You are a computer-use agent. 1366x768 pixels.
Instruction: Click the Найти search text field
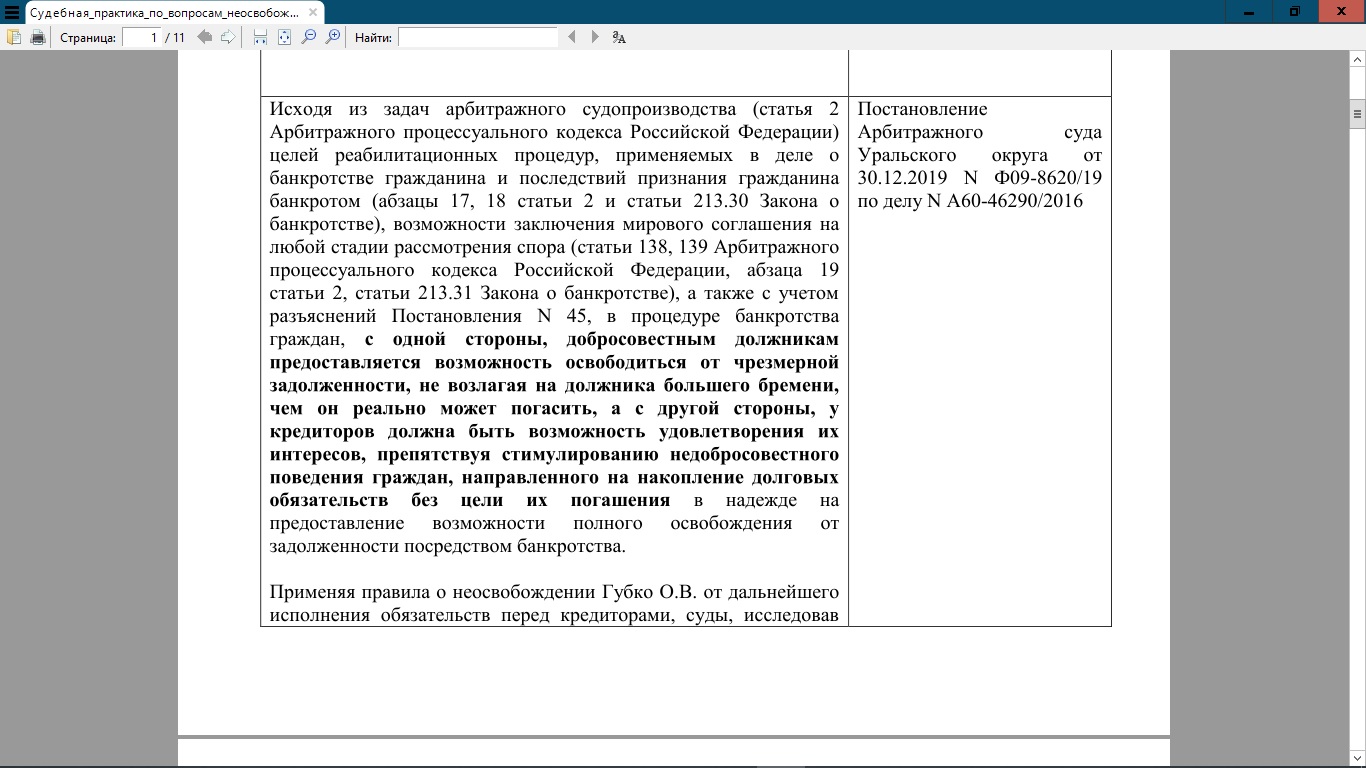477,37
